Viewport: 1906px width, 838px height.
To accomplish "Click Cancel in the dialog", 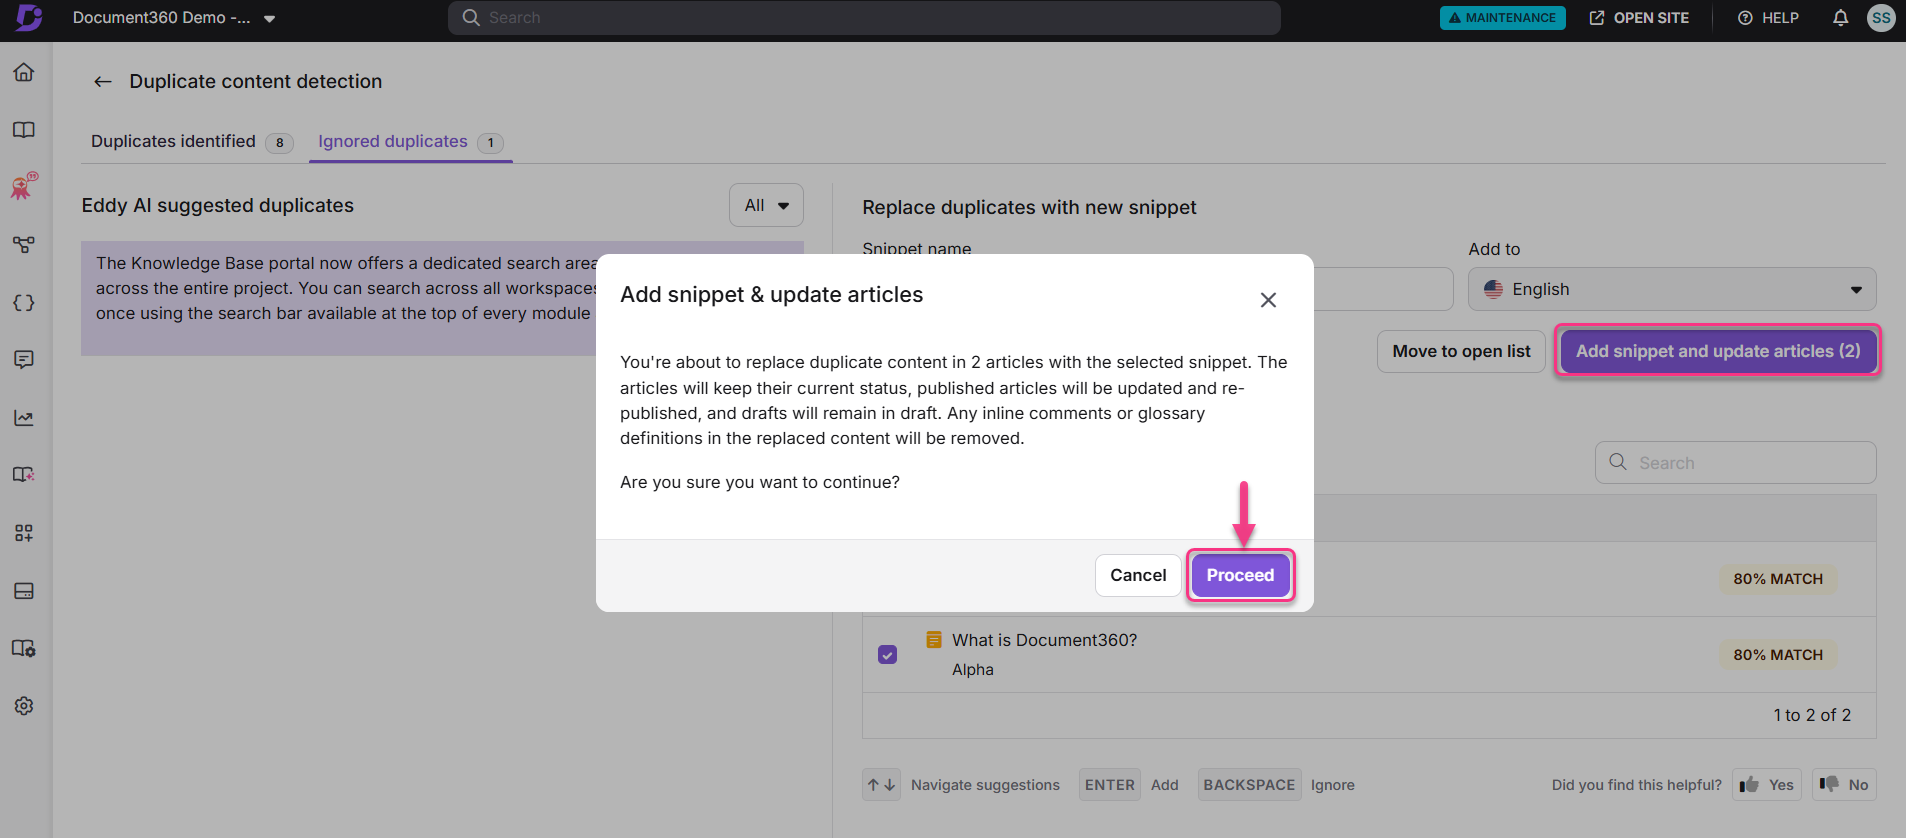I will (x=1138, y=575).
